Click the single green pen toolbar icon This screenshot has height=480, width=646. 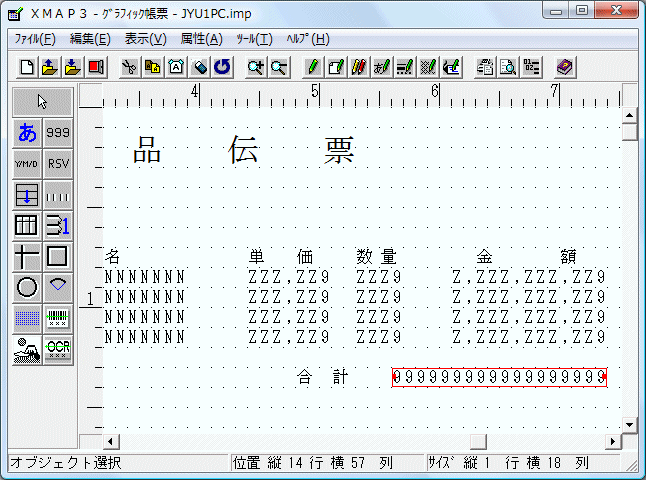313,67
